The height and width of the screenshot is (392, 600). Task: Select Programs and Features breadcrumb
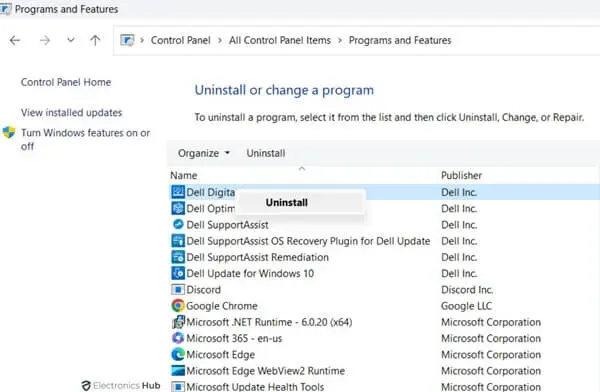(400, 40)
